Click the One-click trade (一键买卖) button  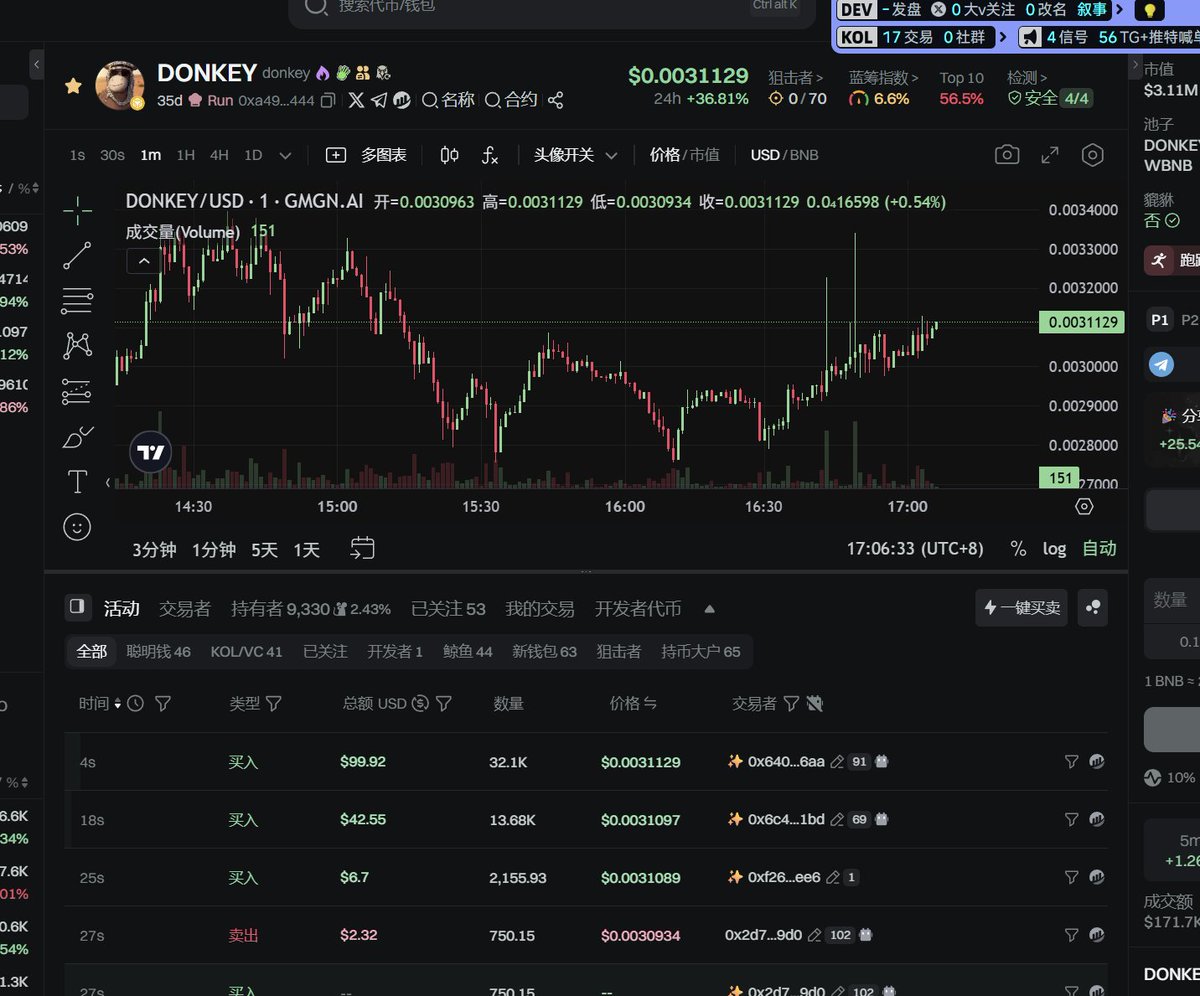click(1021, 607)
